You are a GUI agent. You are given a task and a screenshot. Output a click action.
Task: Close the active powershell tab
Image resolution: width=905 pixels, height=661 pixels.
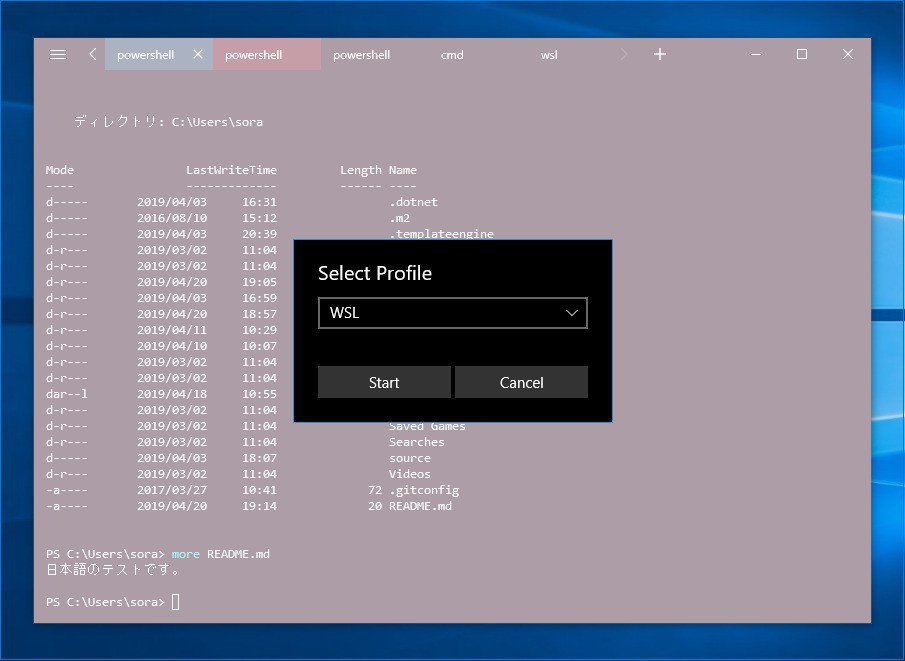pos(198,55)
